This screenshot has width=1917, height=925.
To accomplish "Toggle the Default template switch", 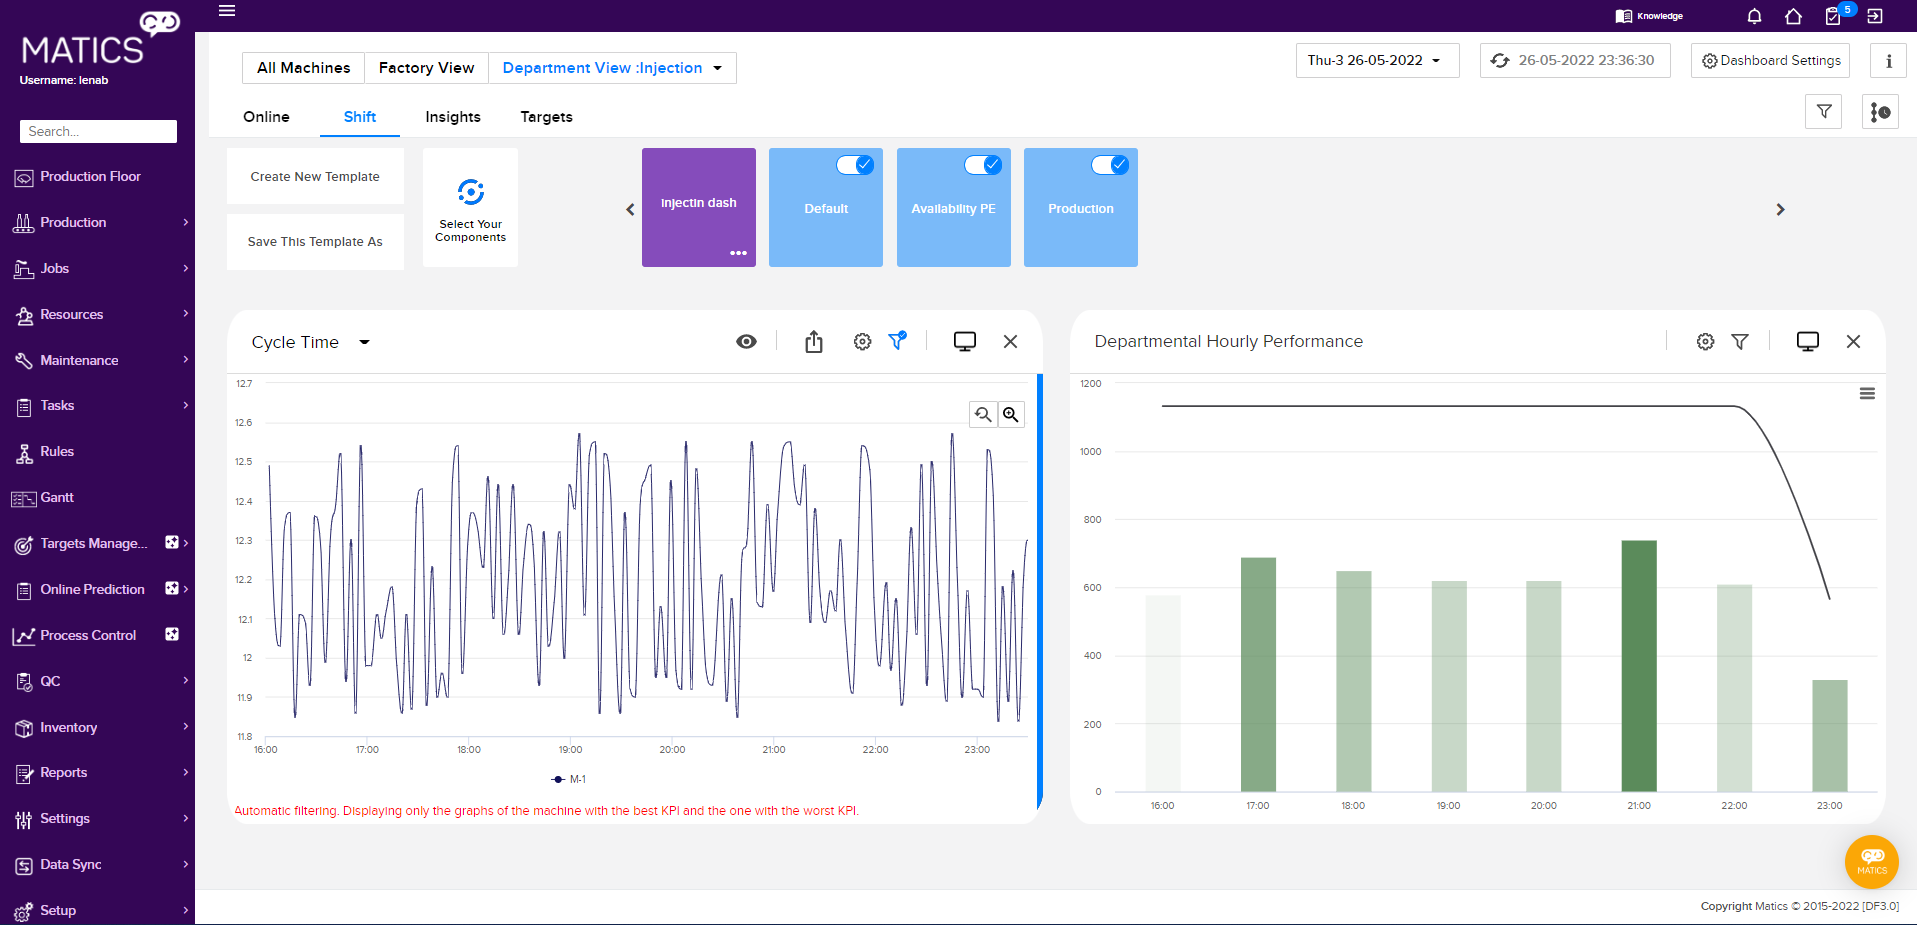I will point(855,165).
